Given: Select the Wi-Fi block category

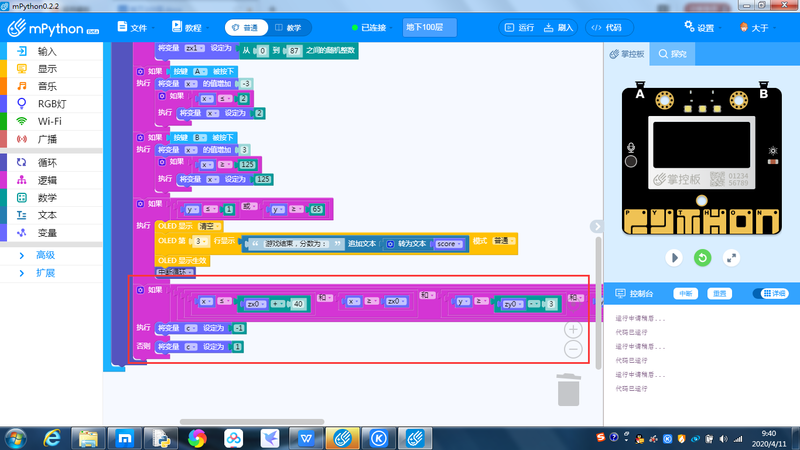Looking at the screenshot, I should coord(52,120).
